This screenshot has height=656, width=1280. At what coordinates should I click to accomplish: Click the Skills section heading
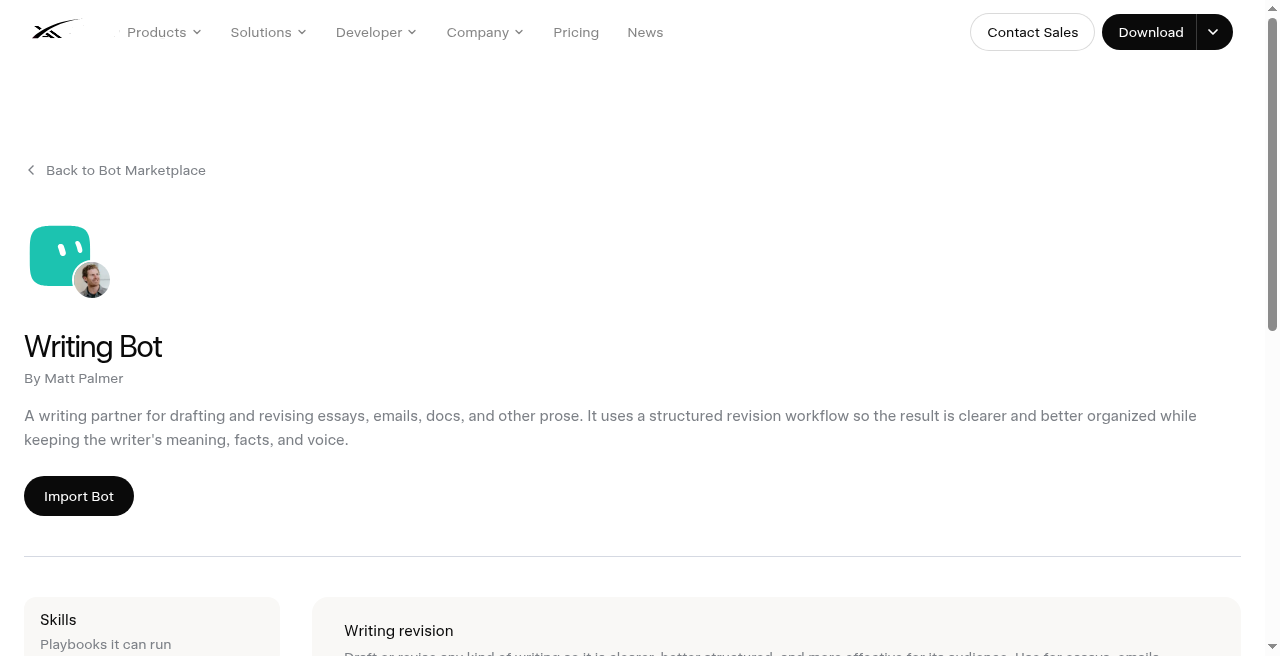click(58, 620)
